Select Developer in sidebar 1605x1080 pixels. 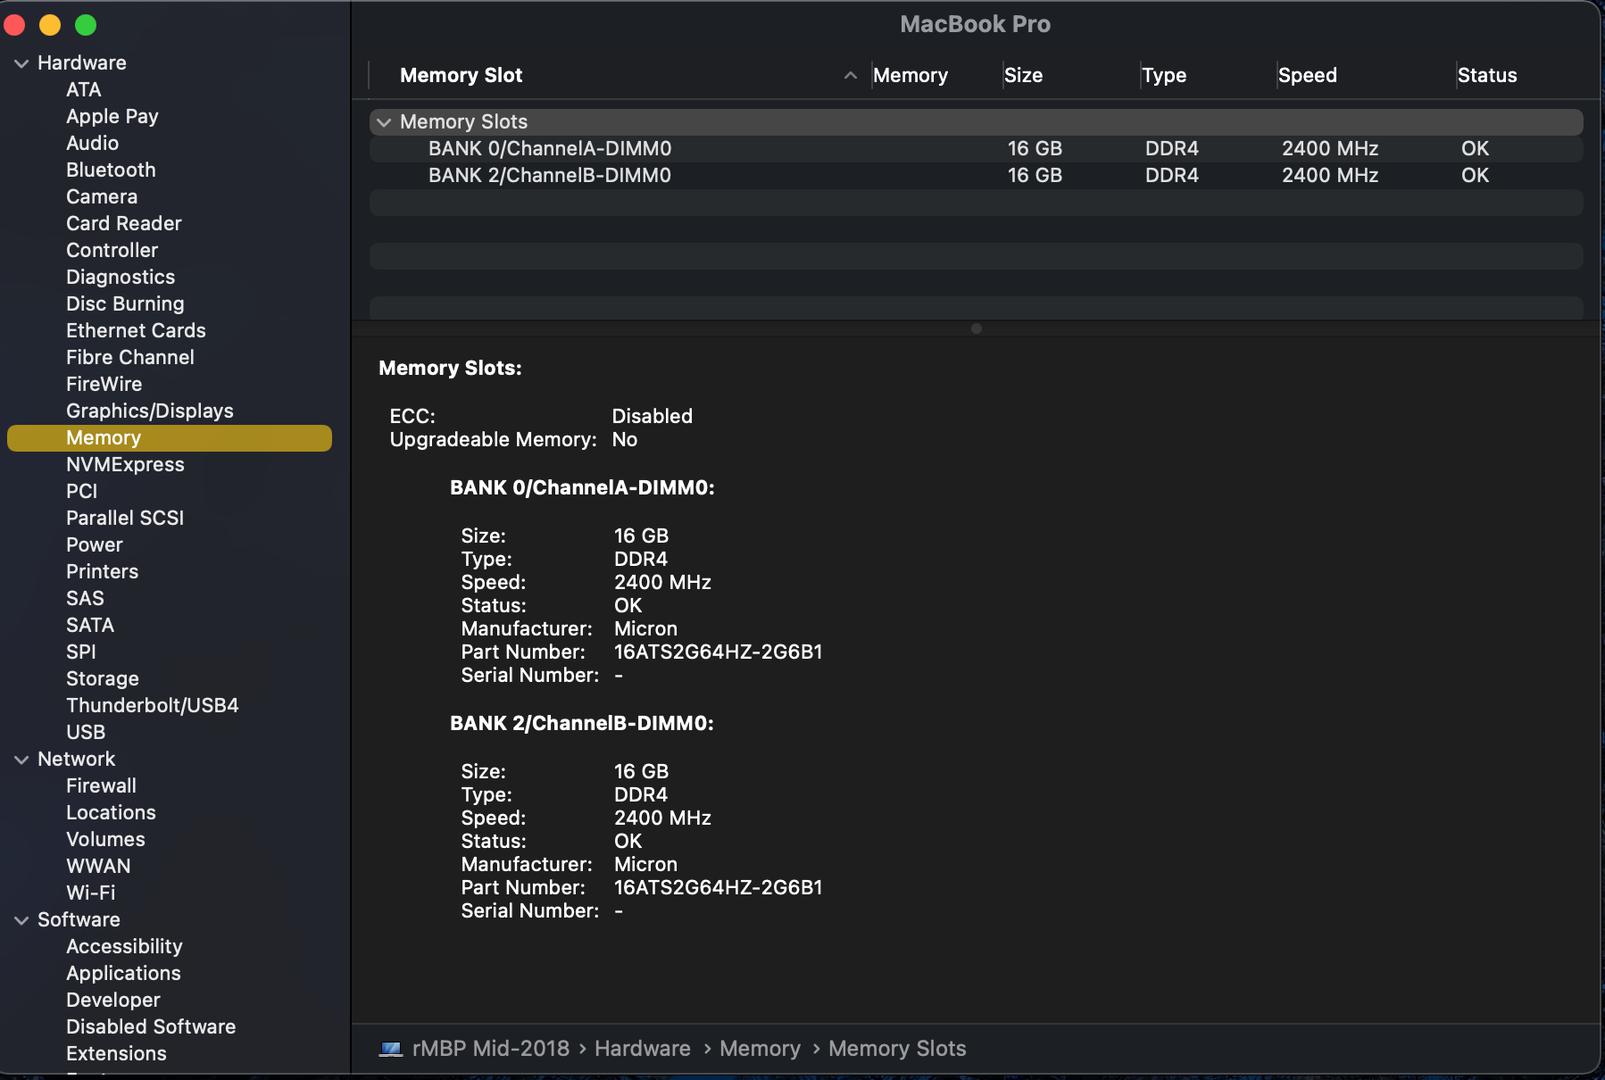113,1000
